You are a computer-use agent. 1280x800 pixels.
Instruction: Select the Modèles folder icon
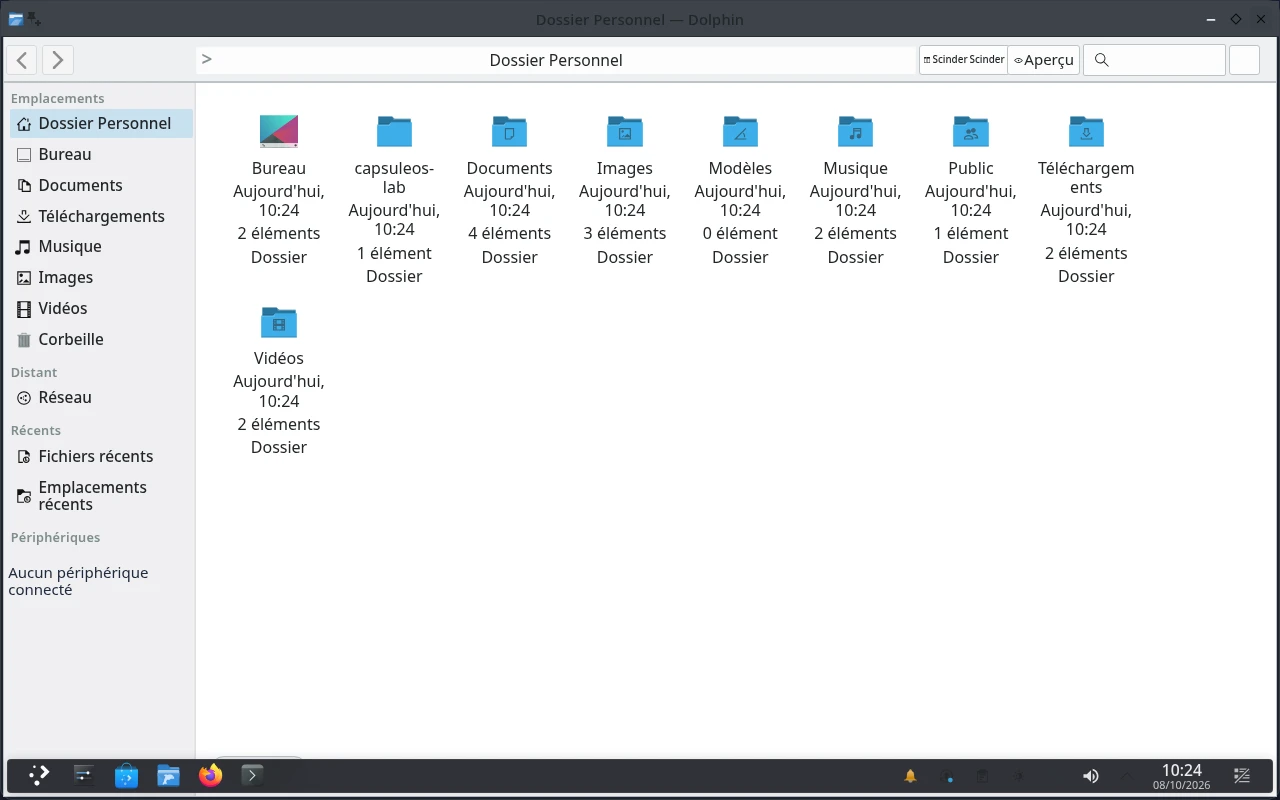point(740,131)
